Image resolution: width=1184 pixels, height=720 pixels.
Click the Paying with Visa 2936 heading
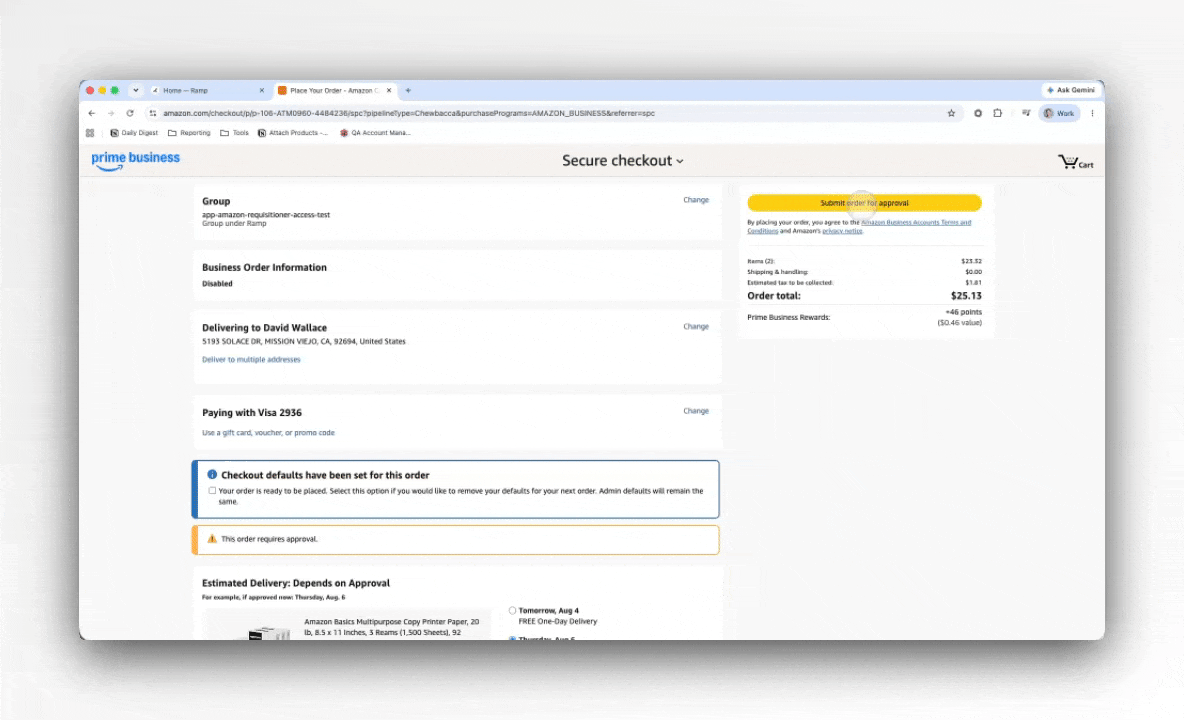pyautogui.click(x=251, y=413)
